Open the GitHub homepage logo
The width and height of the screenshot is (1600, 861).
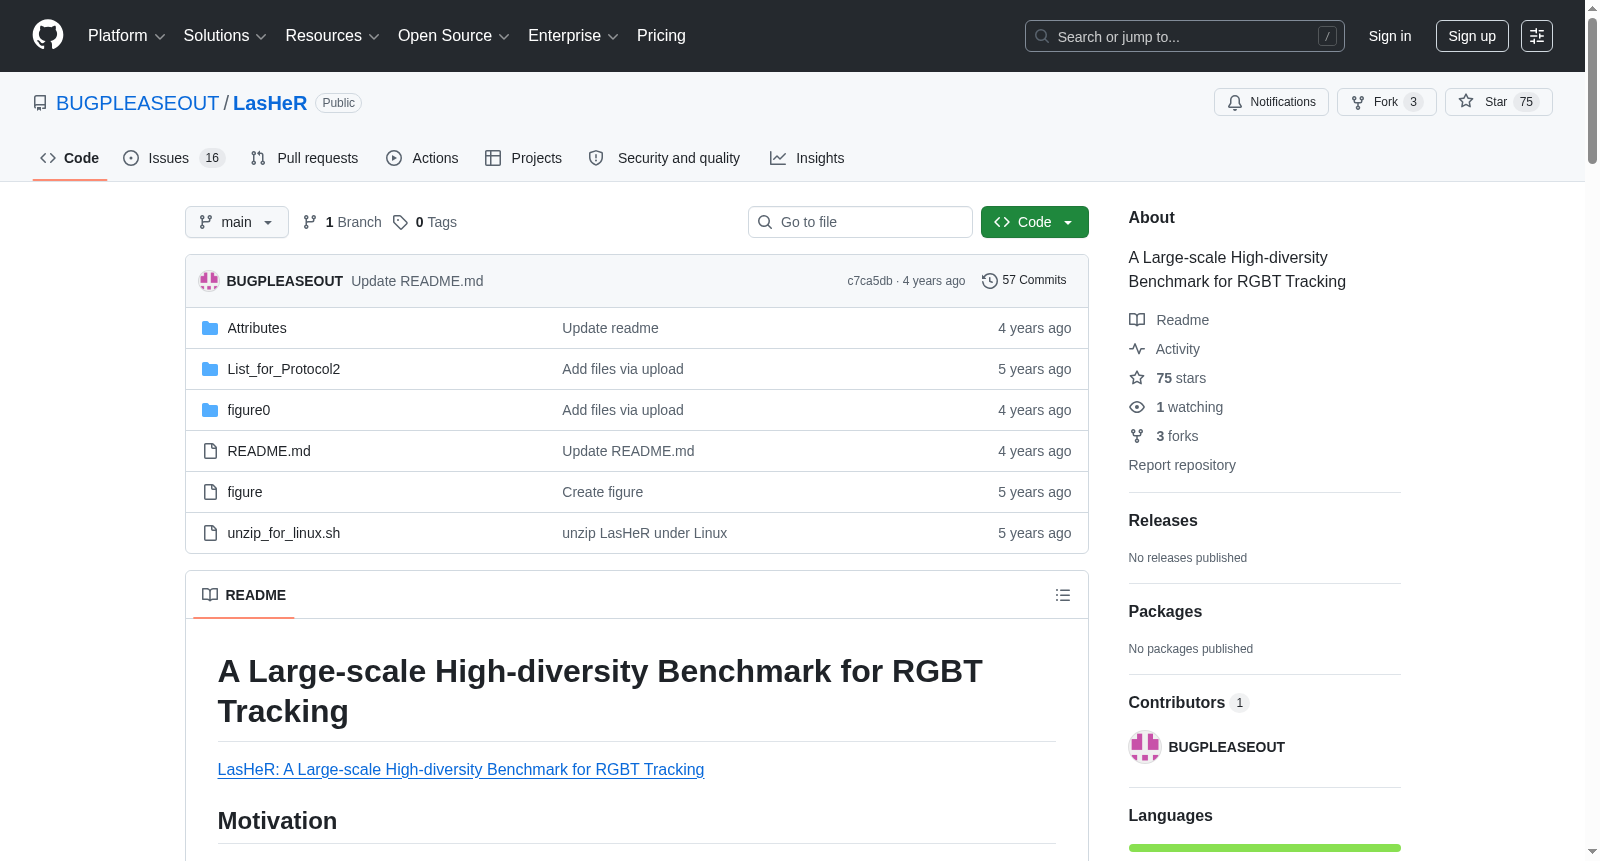tap(48, 36)
